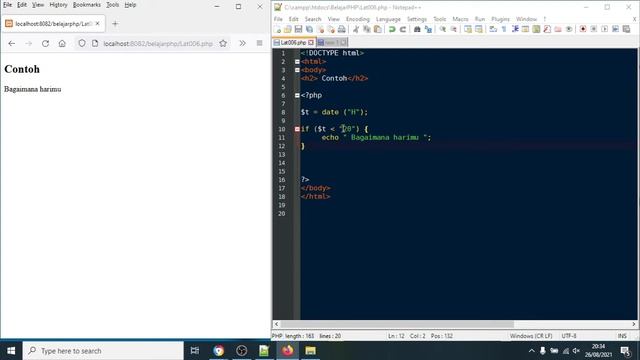Close the Lat006.php tab with red X
Image resolution: width=640 pixels, height=360 pixels.
311,42
